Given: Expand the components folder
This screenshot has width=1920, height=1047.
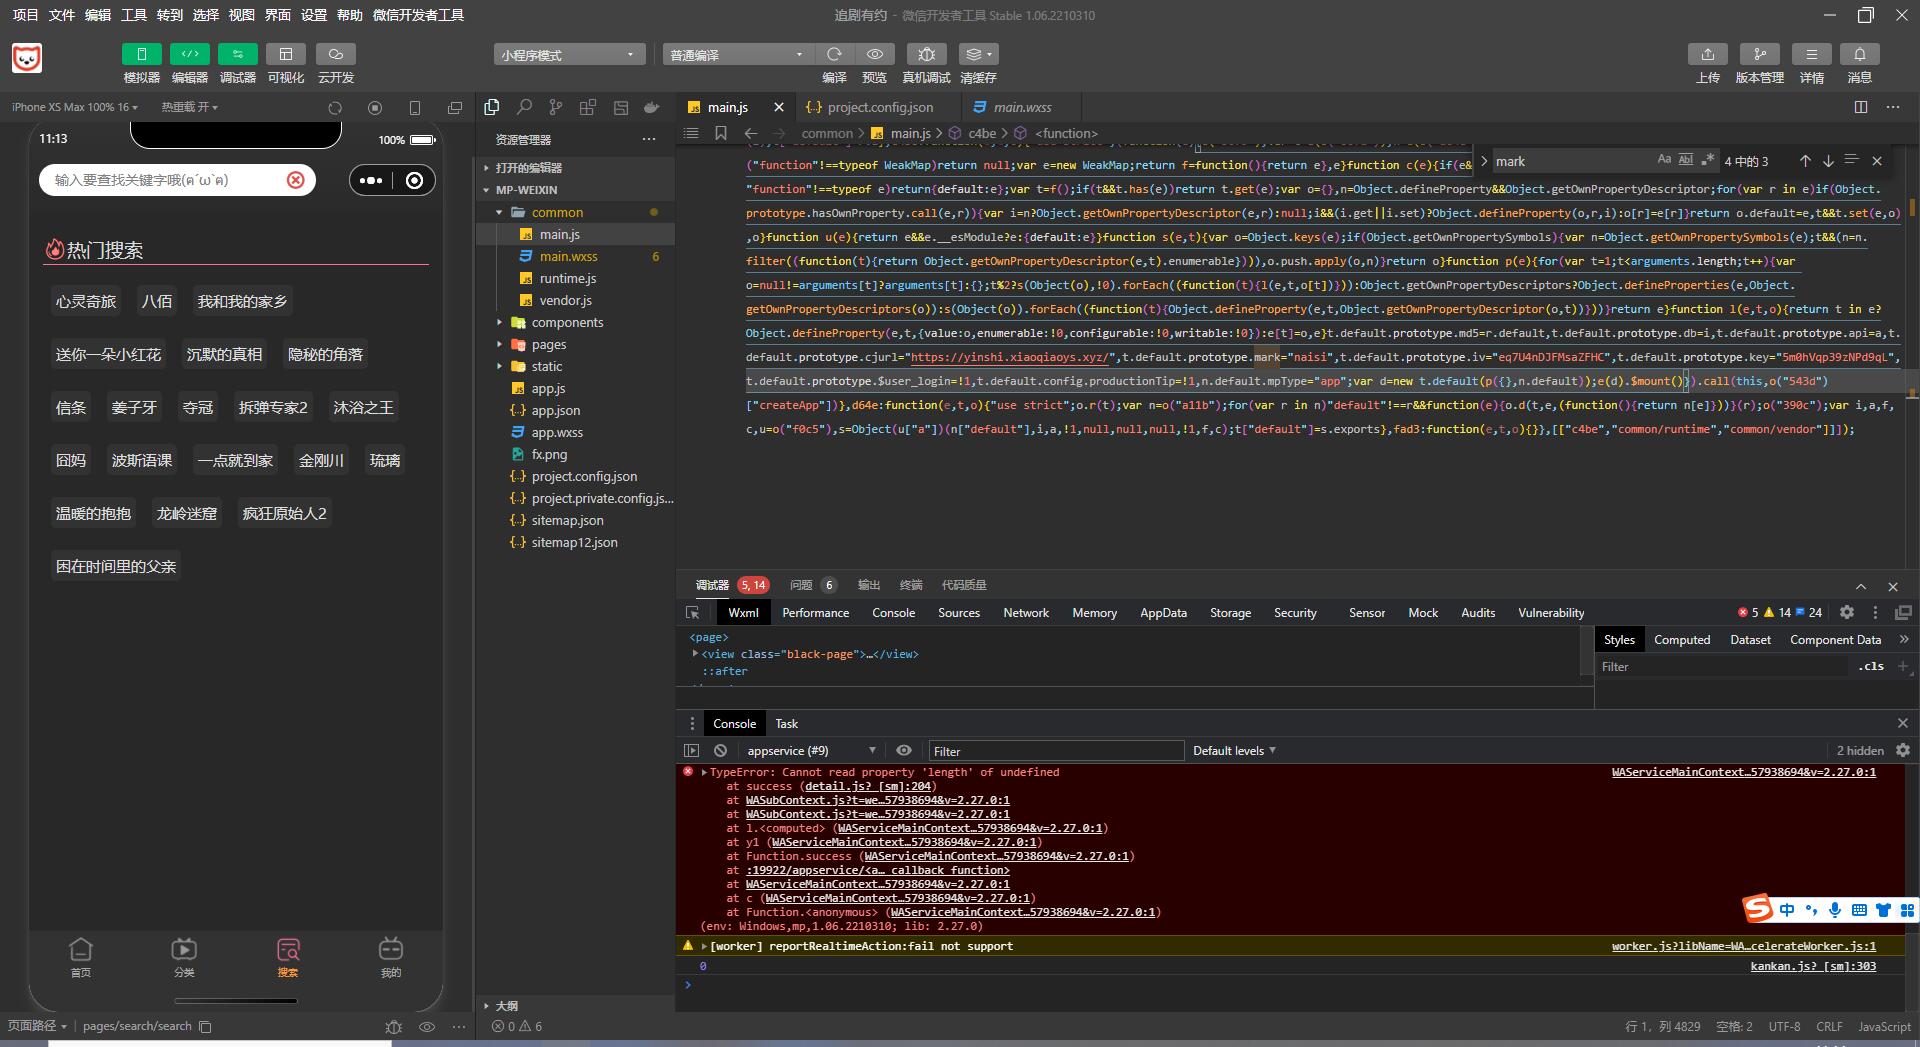Looking at the screenshot, I should pyautogui.click(x=567, y=322).
